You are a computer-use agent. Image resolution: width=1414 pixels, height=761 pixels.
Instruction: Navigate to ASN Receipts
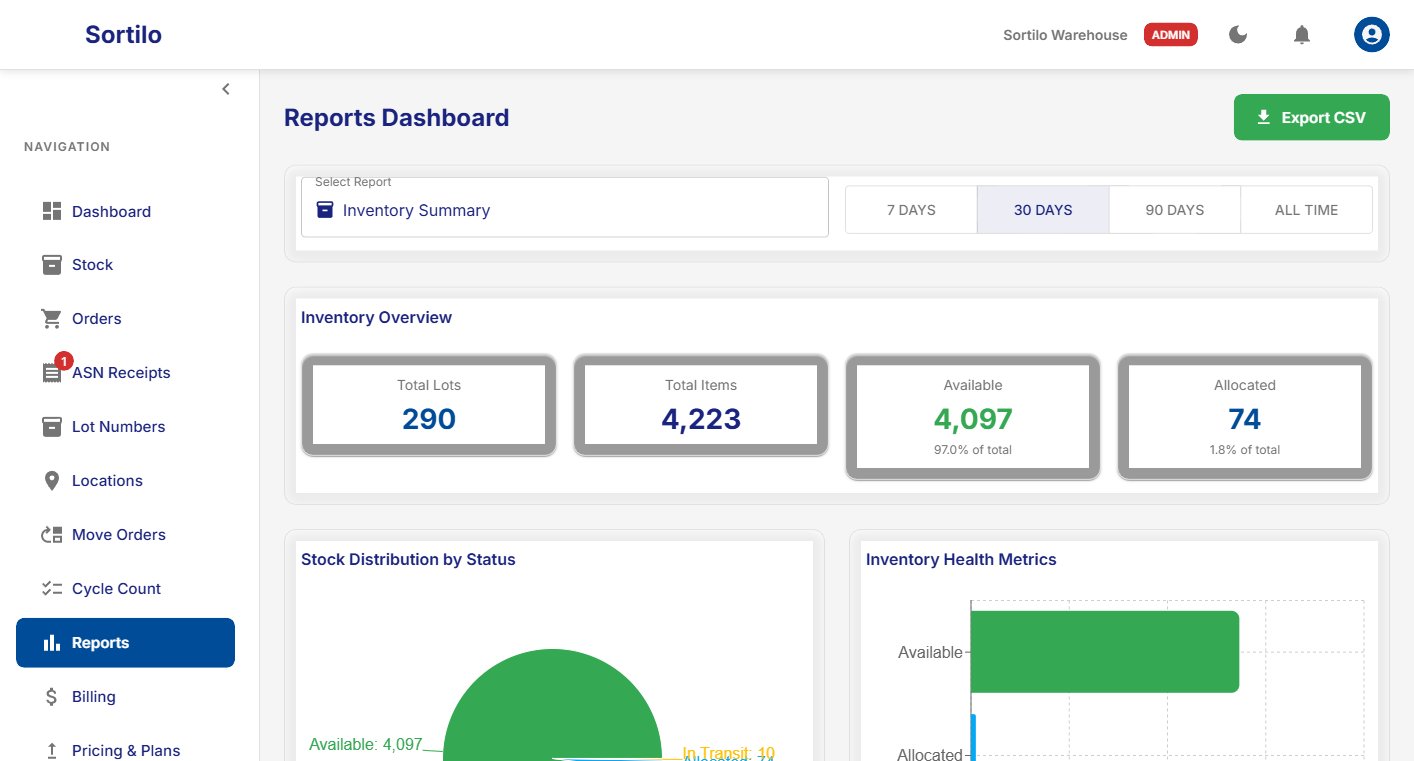(x=125, y=373)
